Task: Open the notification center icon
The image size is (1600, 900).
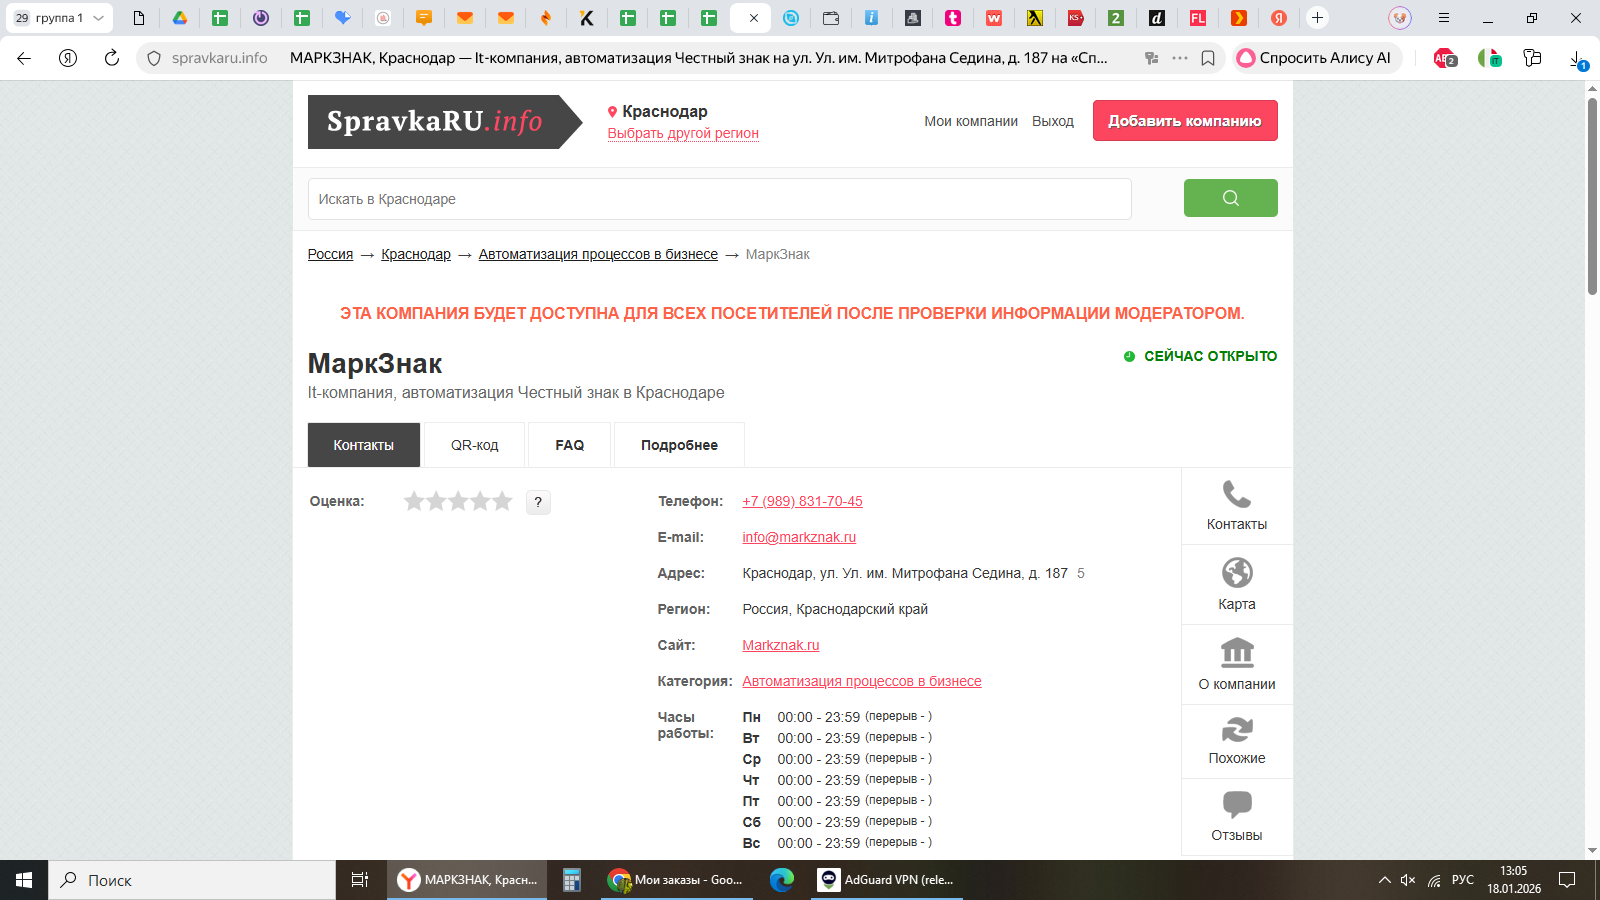Action: tap(1567, 880)
